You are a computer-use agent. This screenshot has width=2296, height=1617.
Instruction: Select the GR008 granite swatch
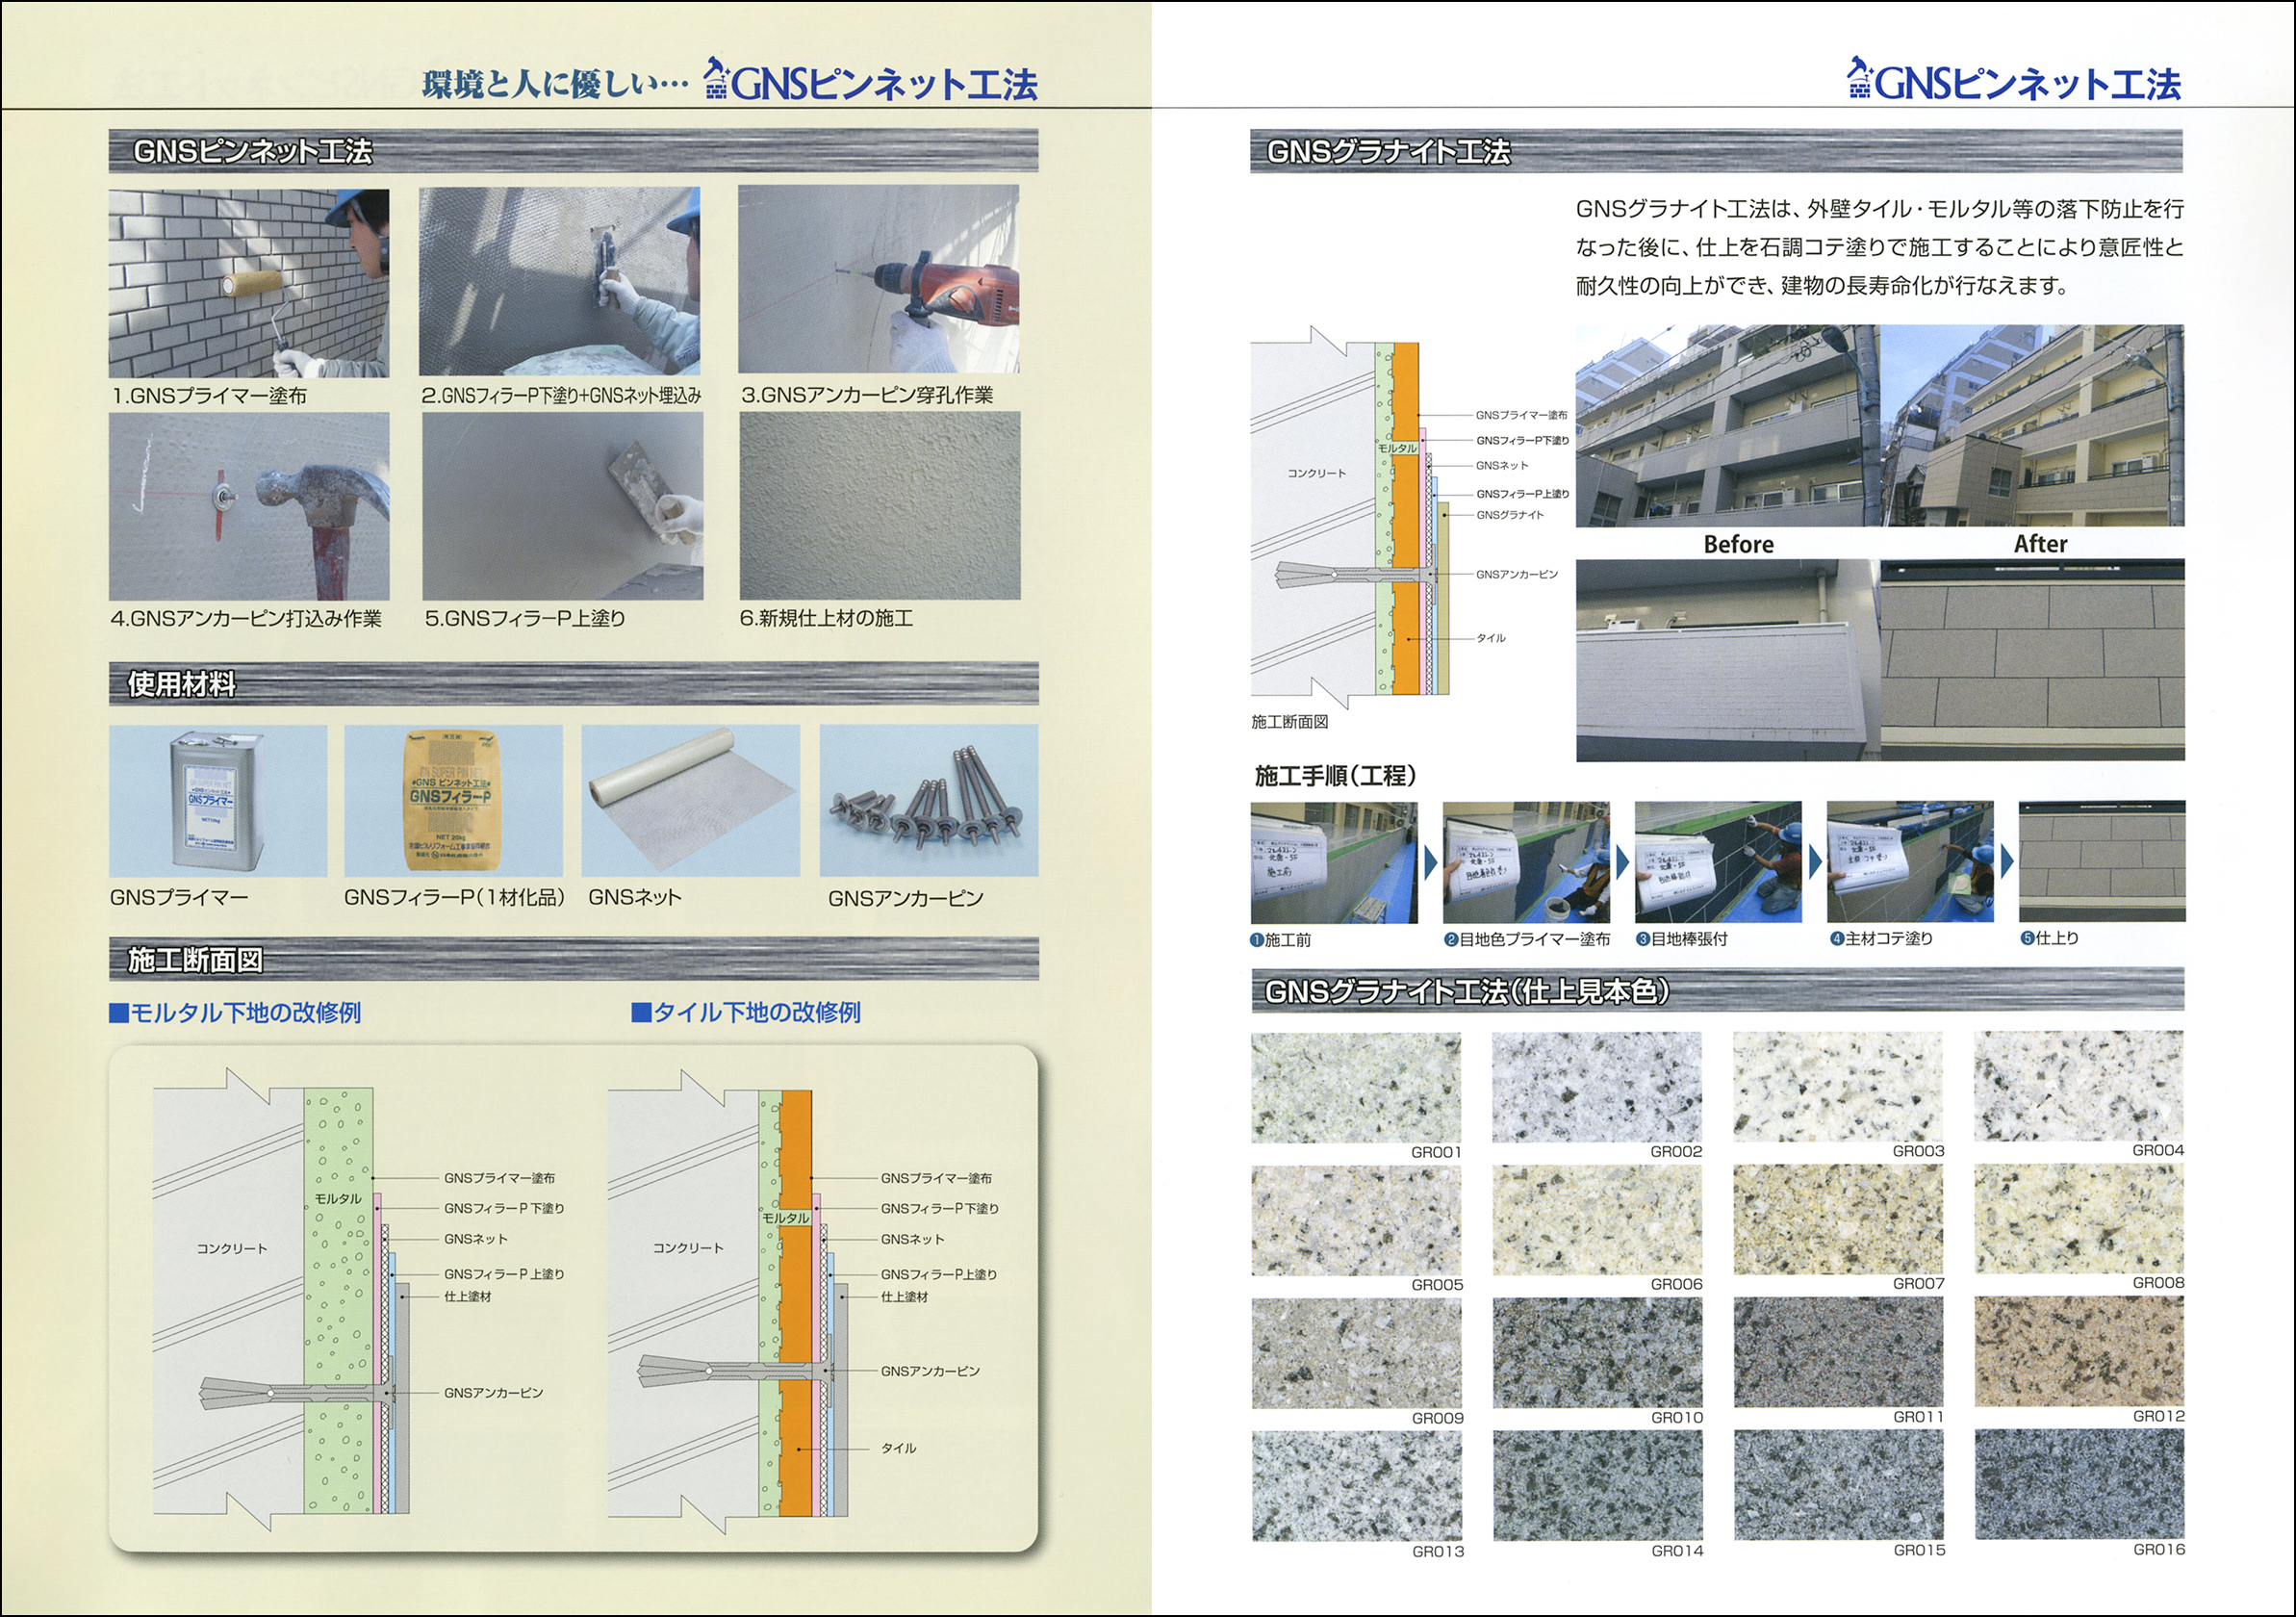tap(2079, 1219)
